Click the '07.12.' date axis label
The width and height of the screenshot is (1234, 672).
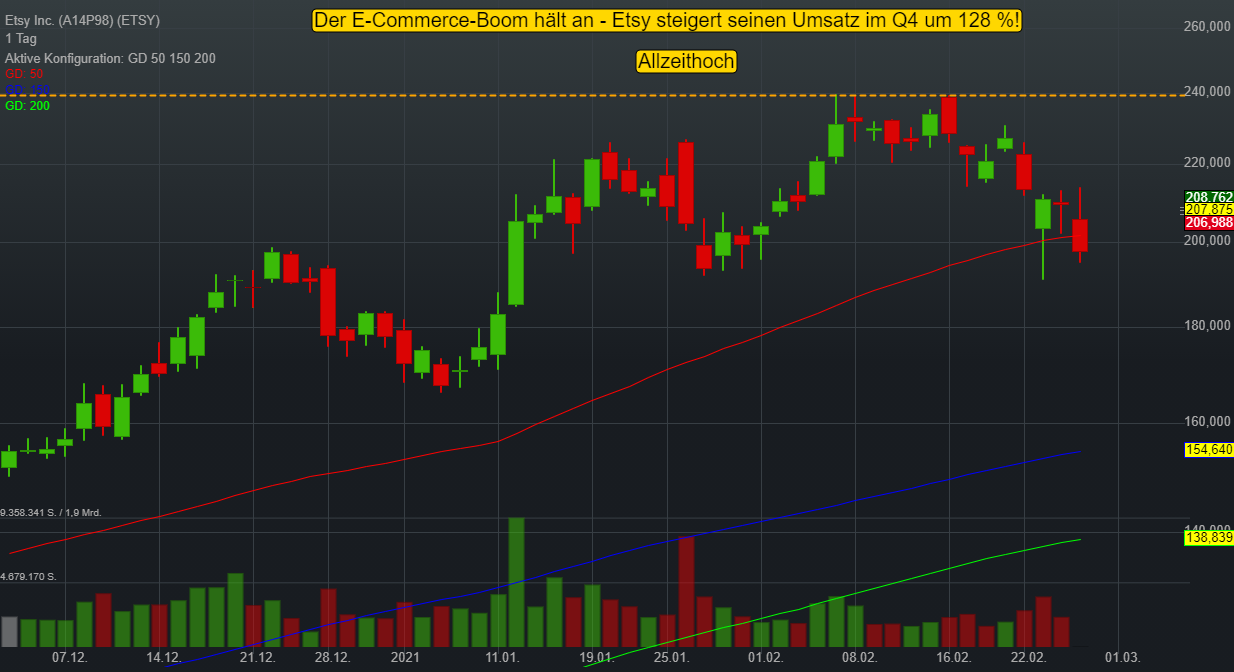70,658
